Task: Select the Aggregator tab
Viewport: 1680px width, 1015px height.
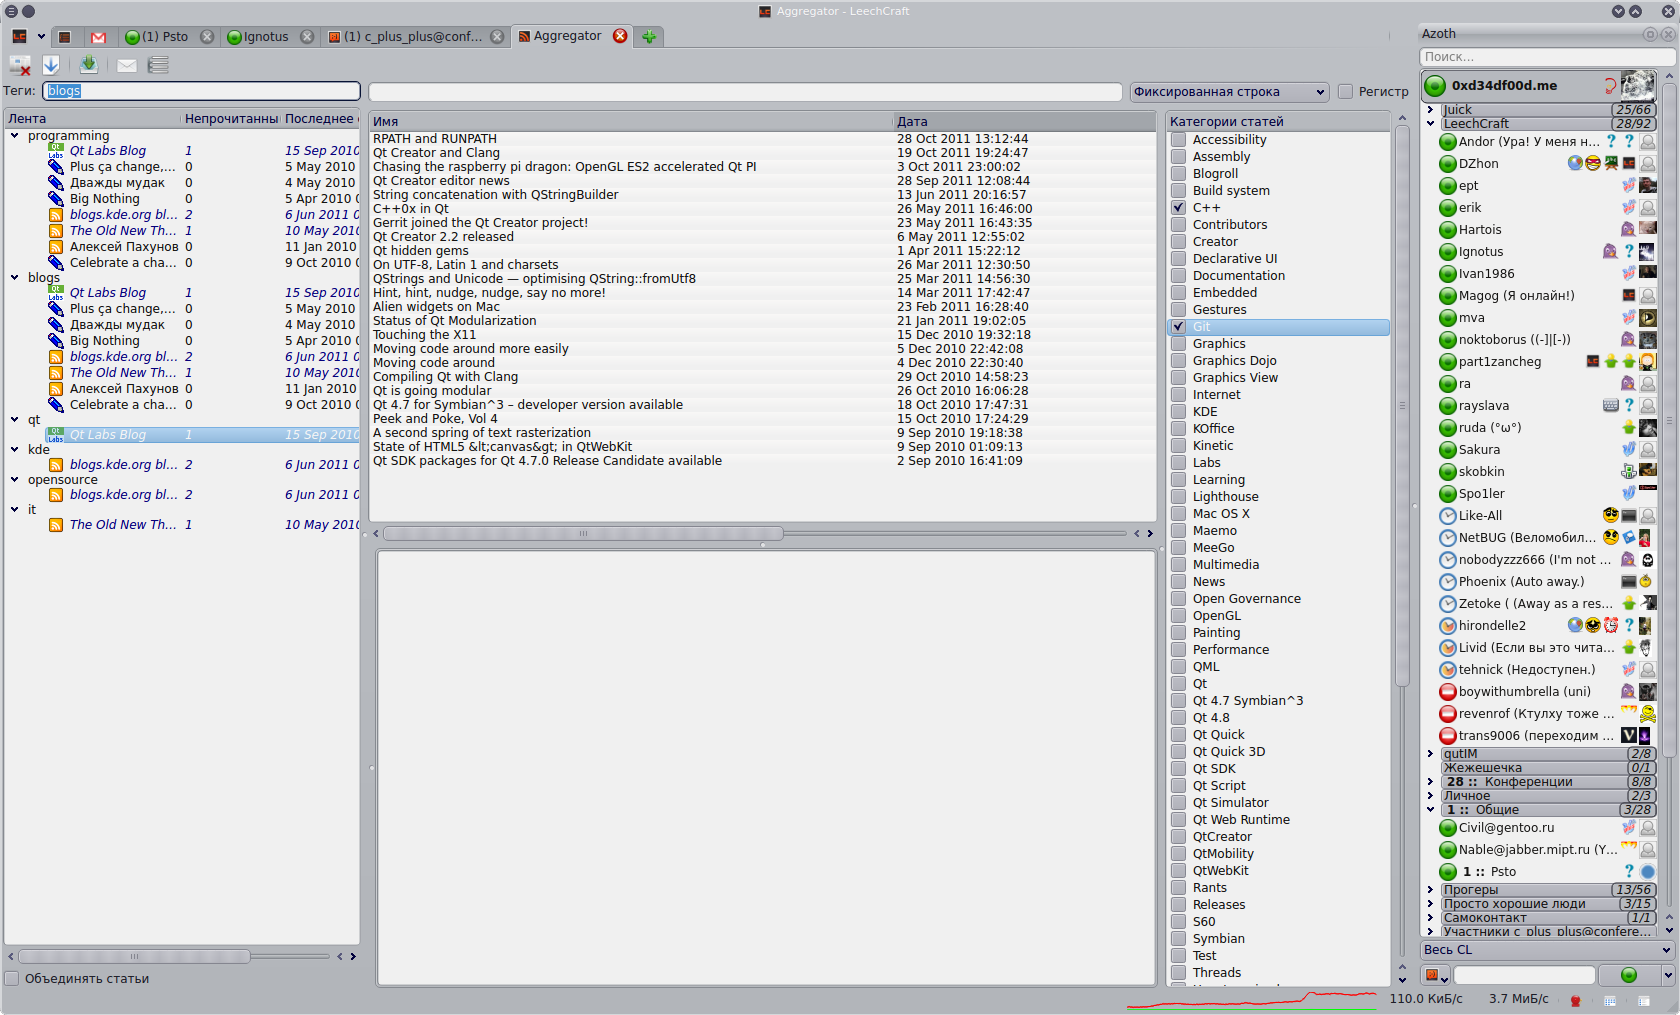Action: coord(571,36)
